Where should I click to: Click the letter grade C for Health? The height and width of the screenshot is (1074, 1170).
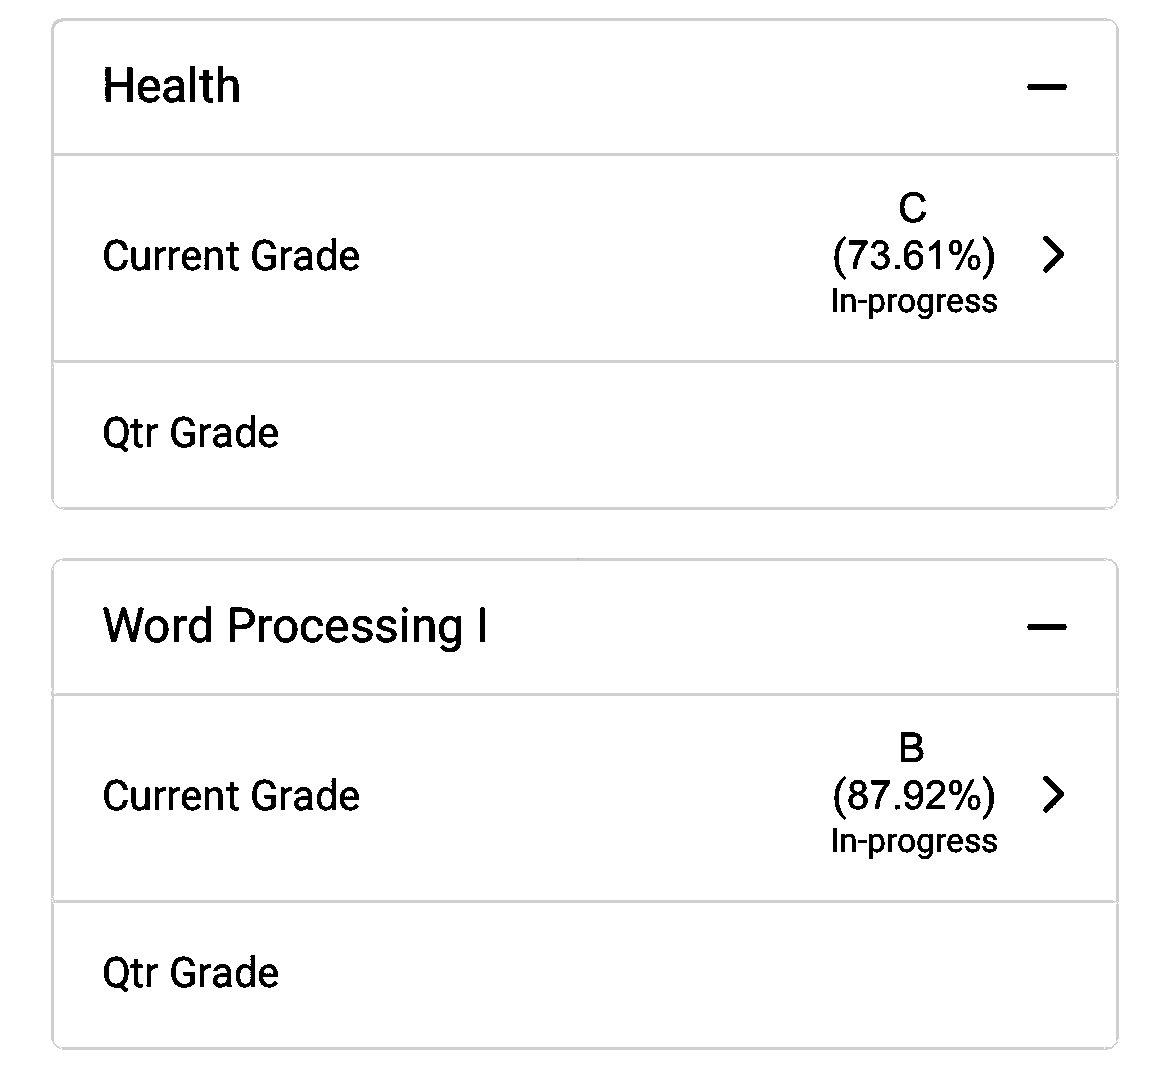point(912,208)
